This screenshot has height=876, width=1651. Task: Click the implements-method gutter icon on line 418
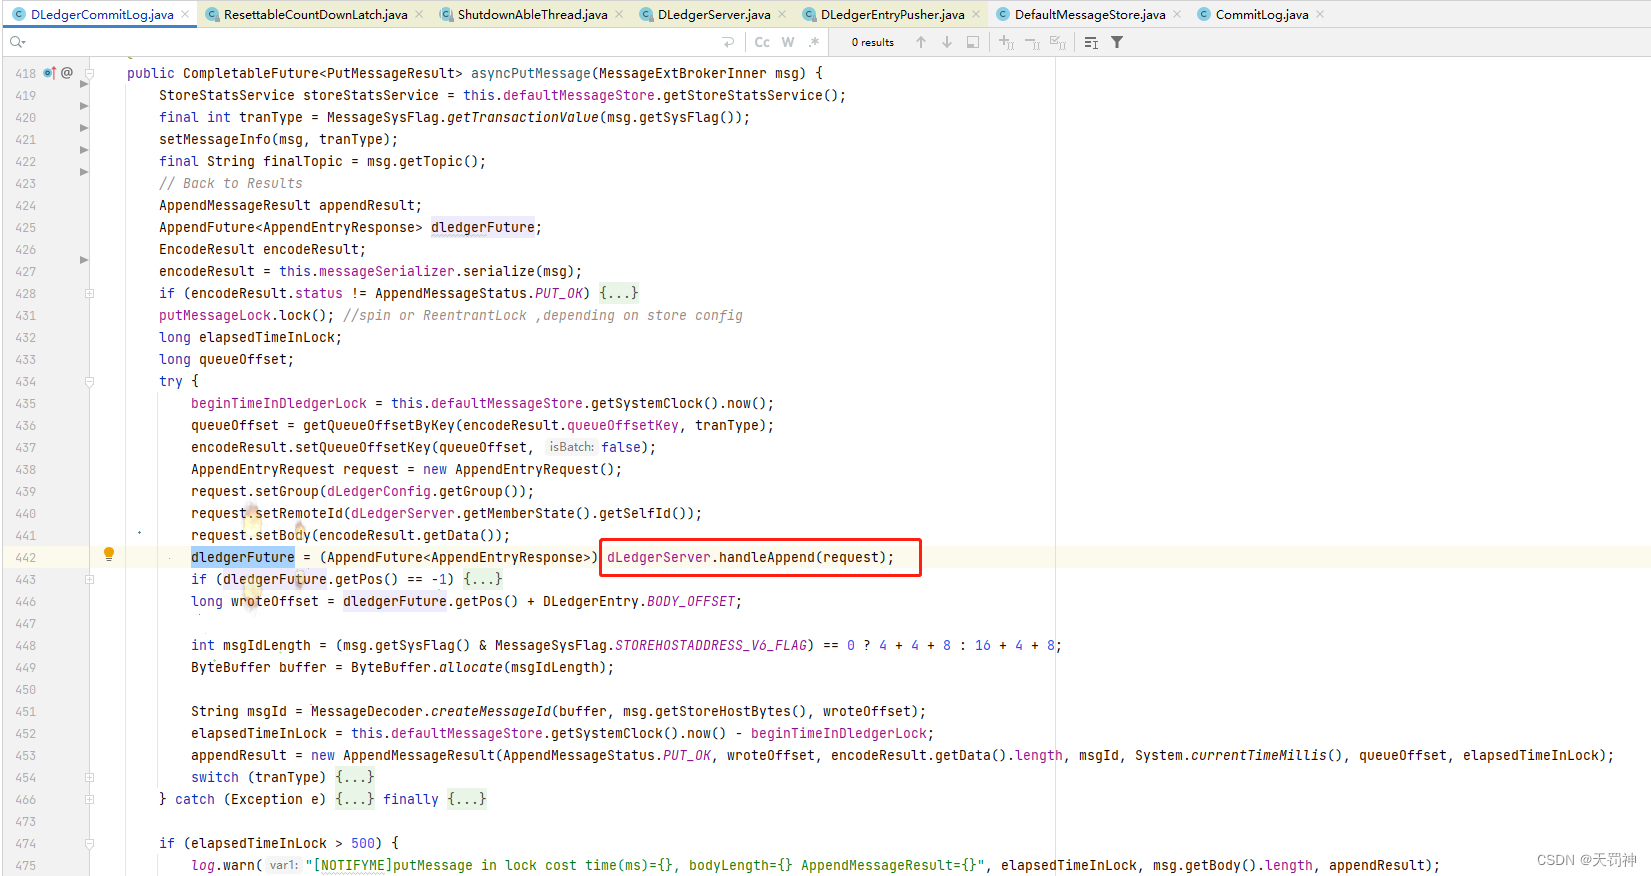pyautogui.click(x=49, y=73)
